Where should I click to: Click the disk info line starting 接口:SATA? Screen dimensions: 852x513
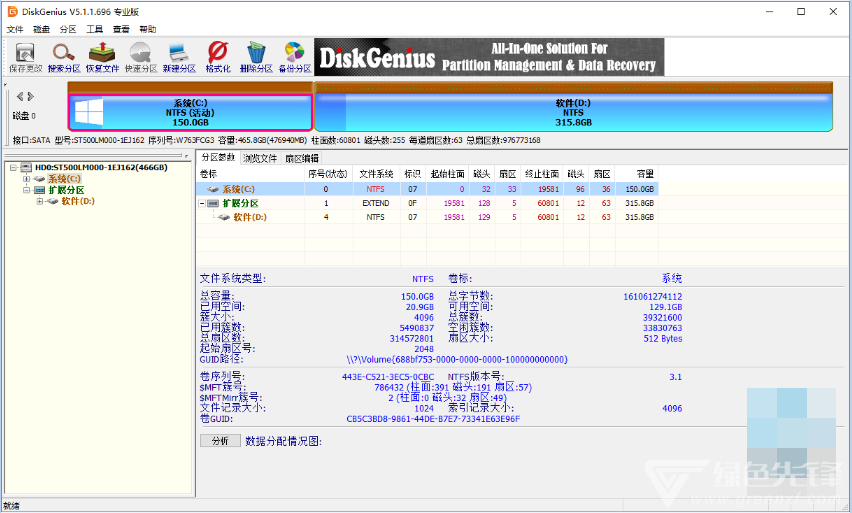(277, 140)
